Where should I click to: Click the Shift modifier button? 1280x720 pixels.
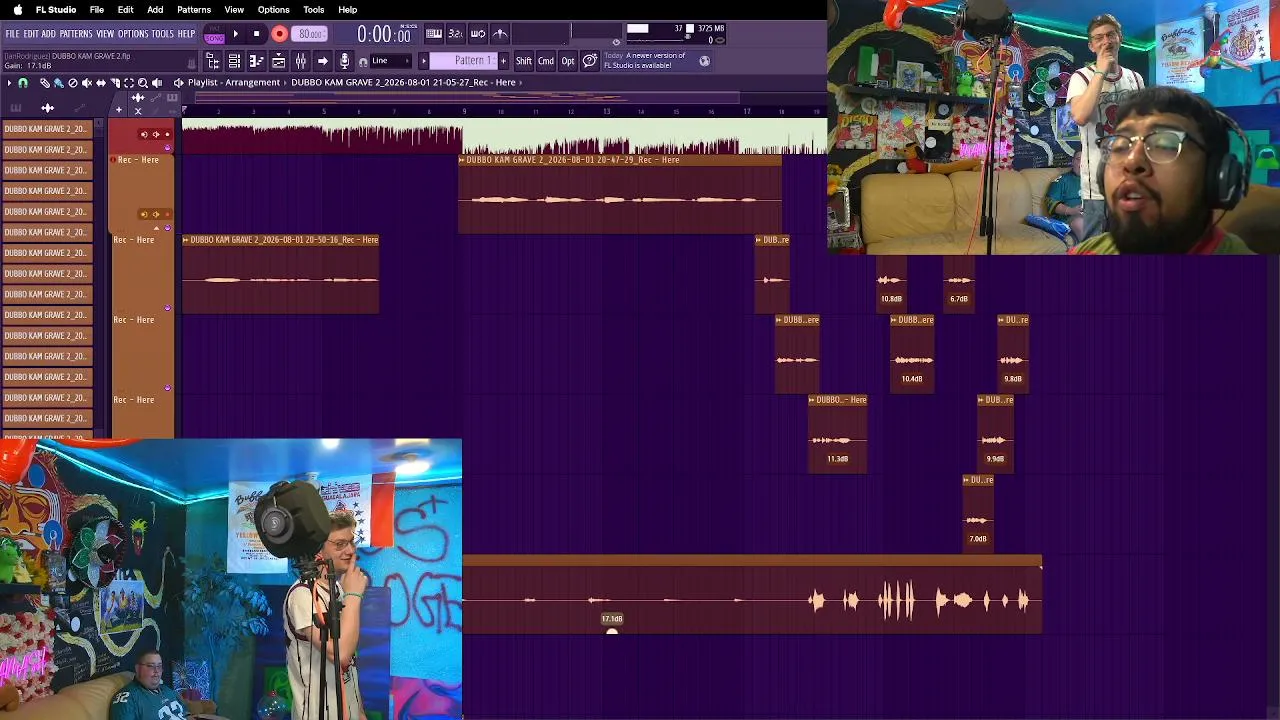pyautogui.click(x=524, y=61)
